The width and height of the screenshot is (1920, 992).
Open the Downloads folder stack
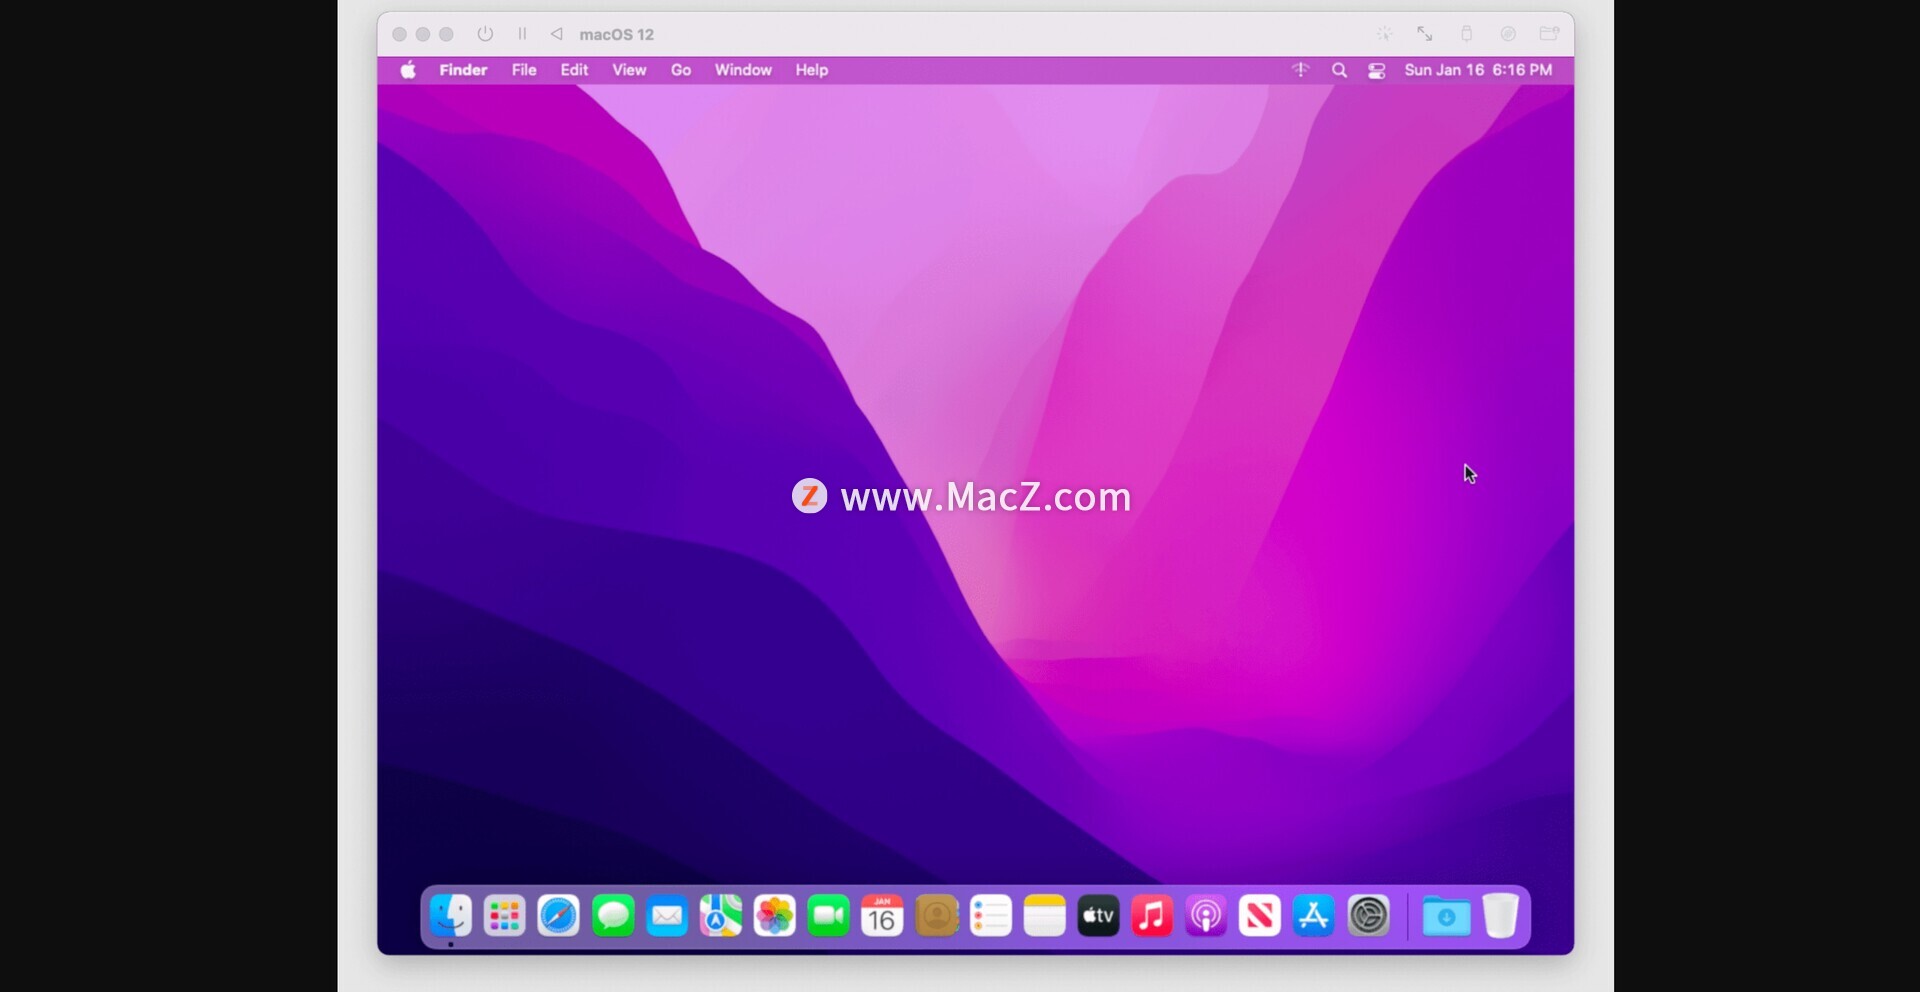coord(1446,916)
